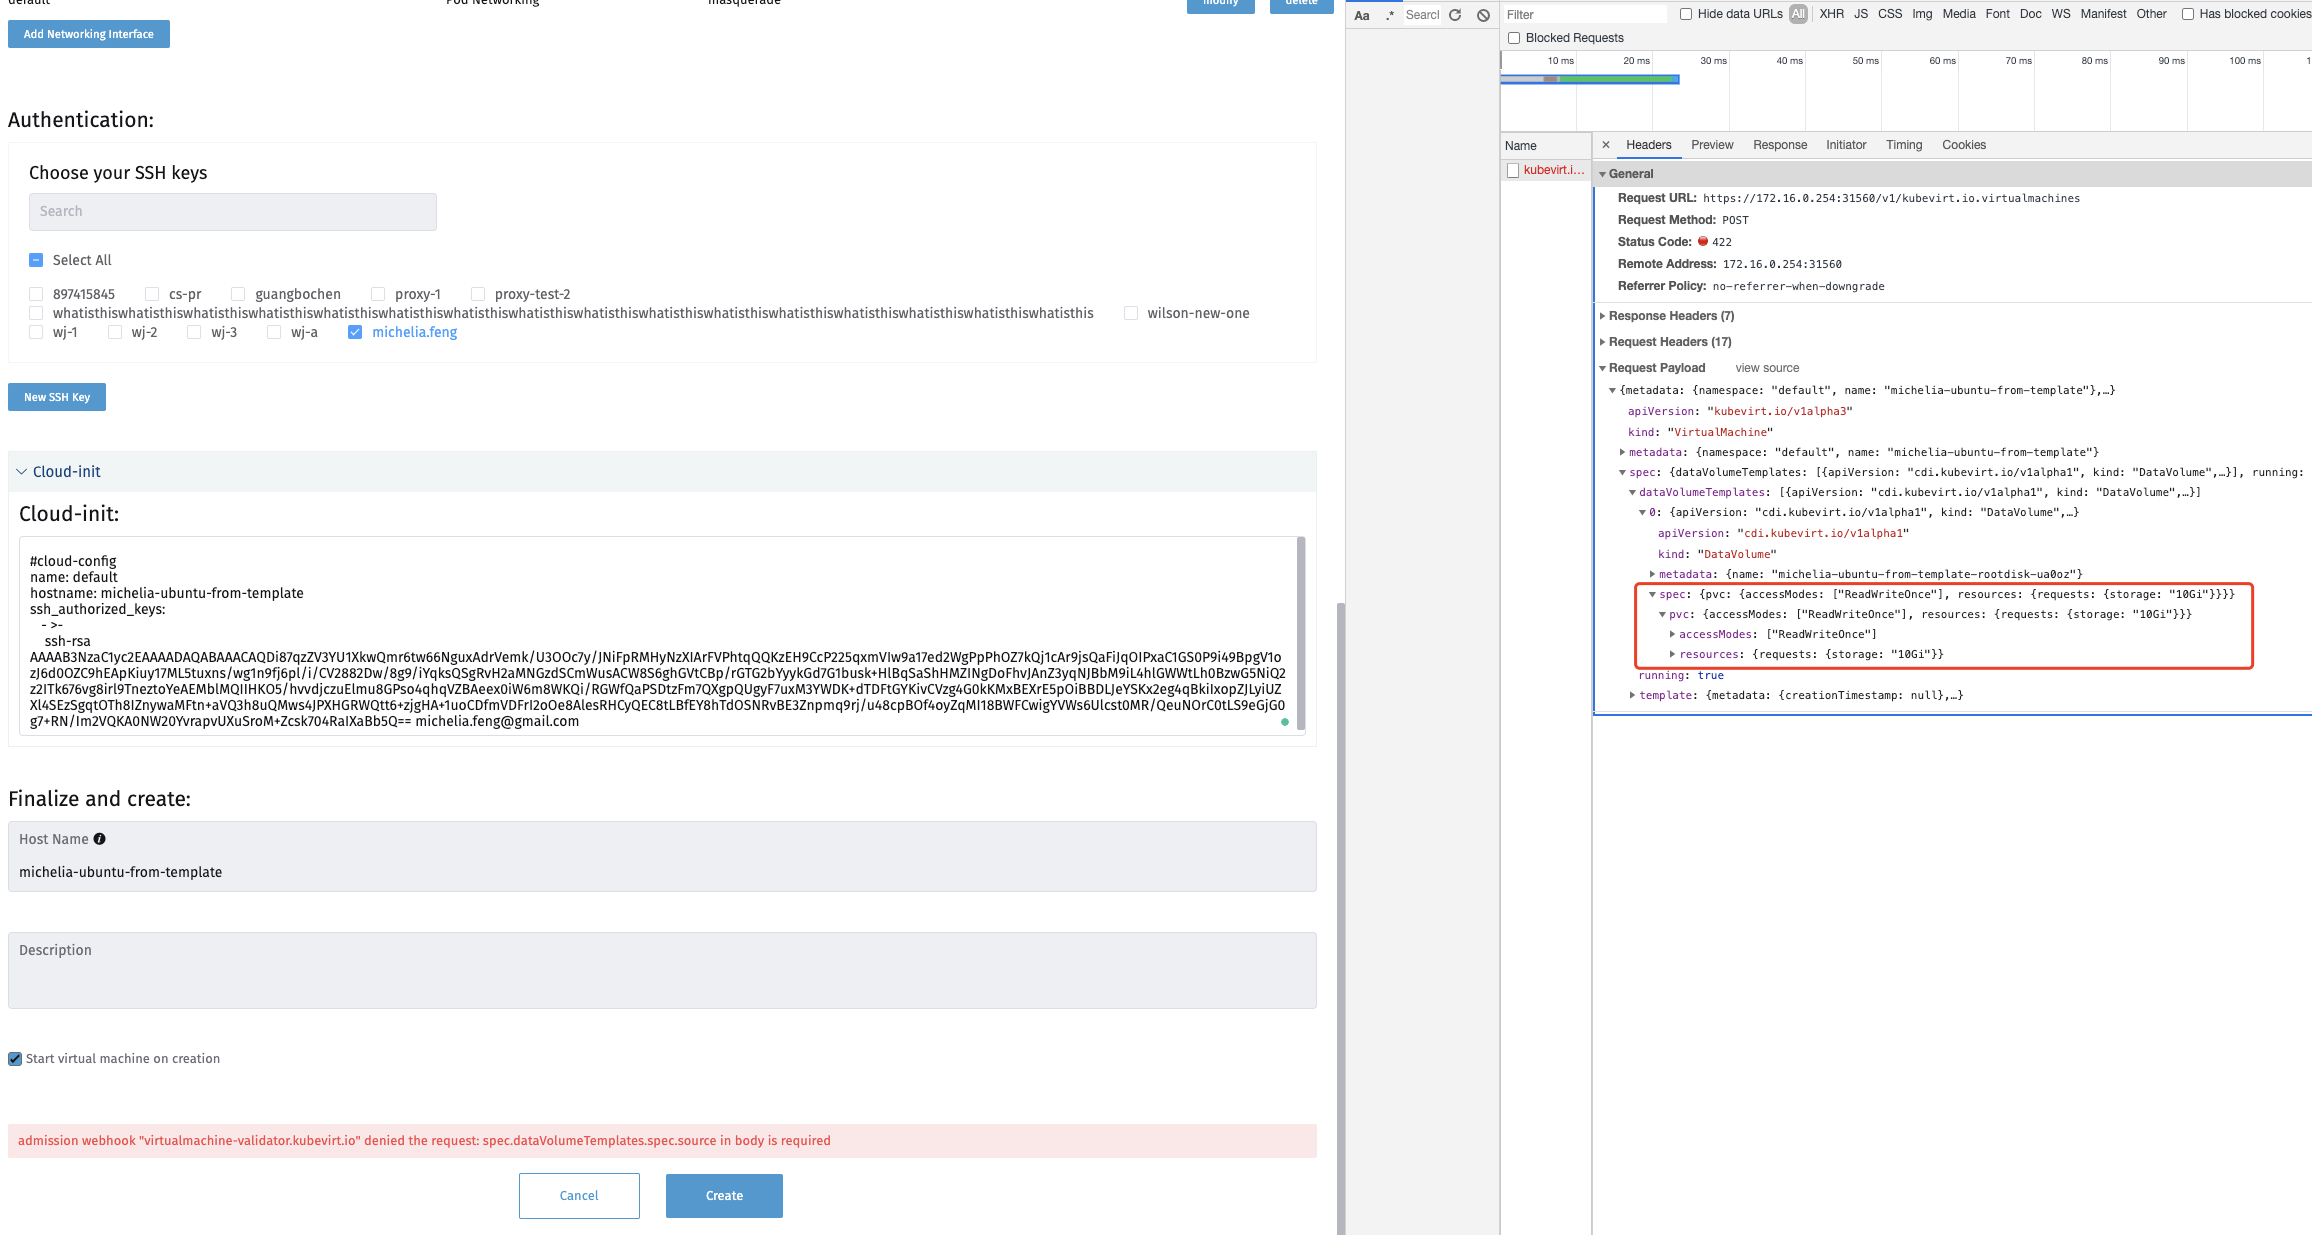Uncheck Start virtual machine on creation

pyautogui.click(x=15, y=1059)
